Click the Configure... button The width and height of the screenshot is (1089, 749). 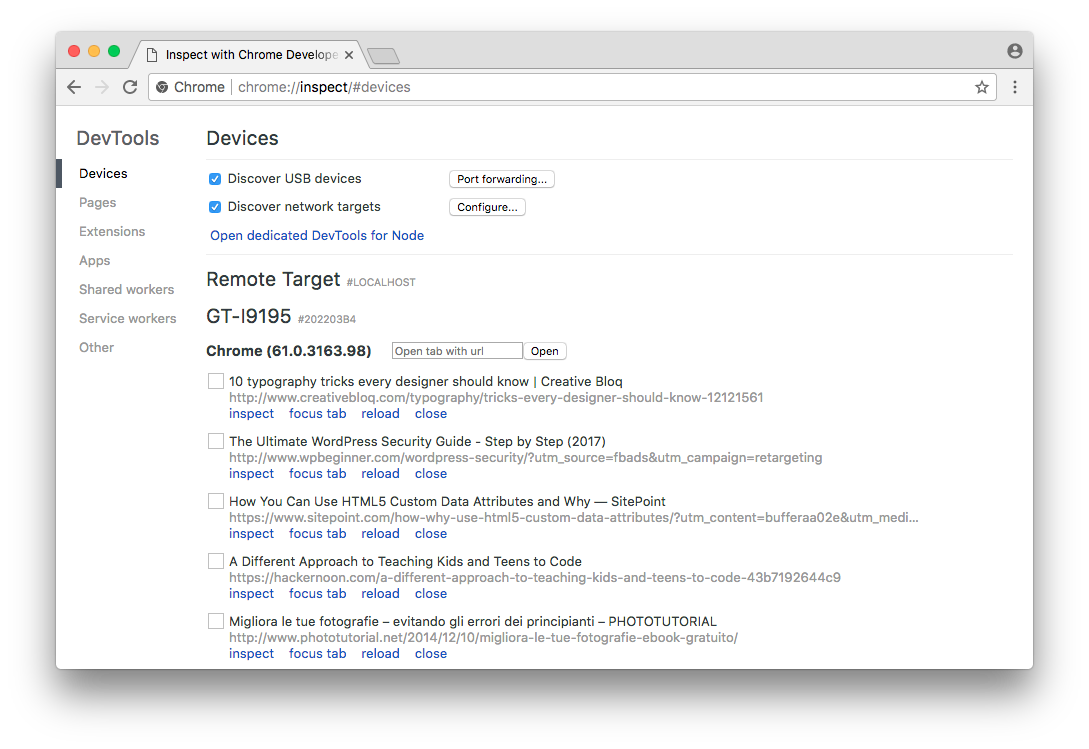coord(487,207)
